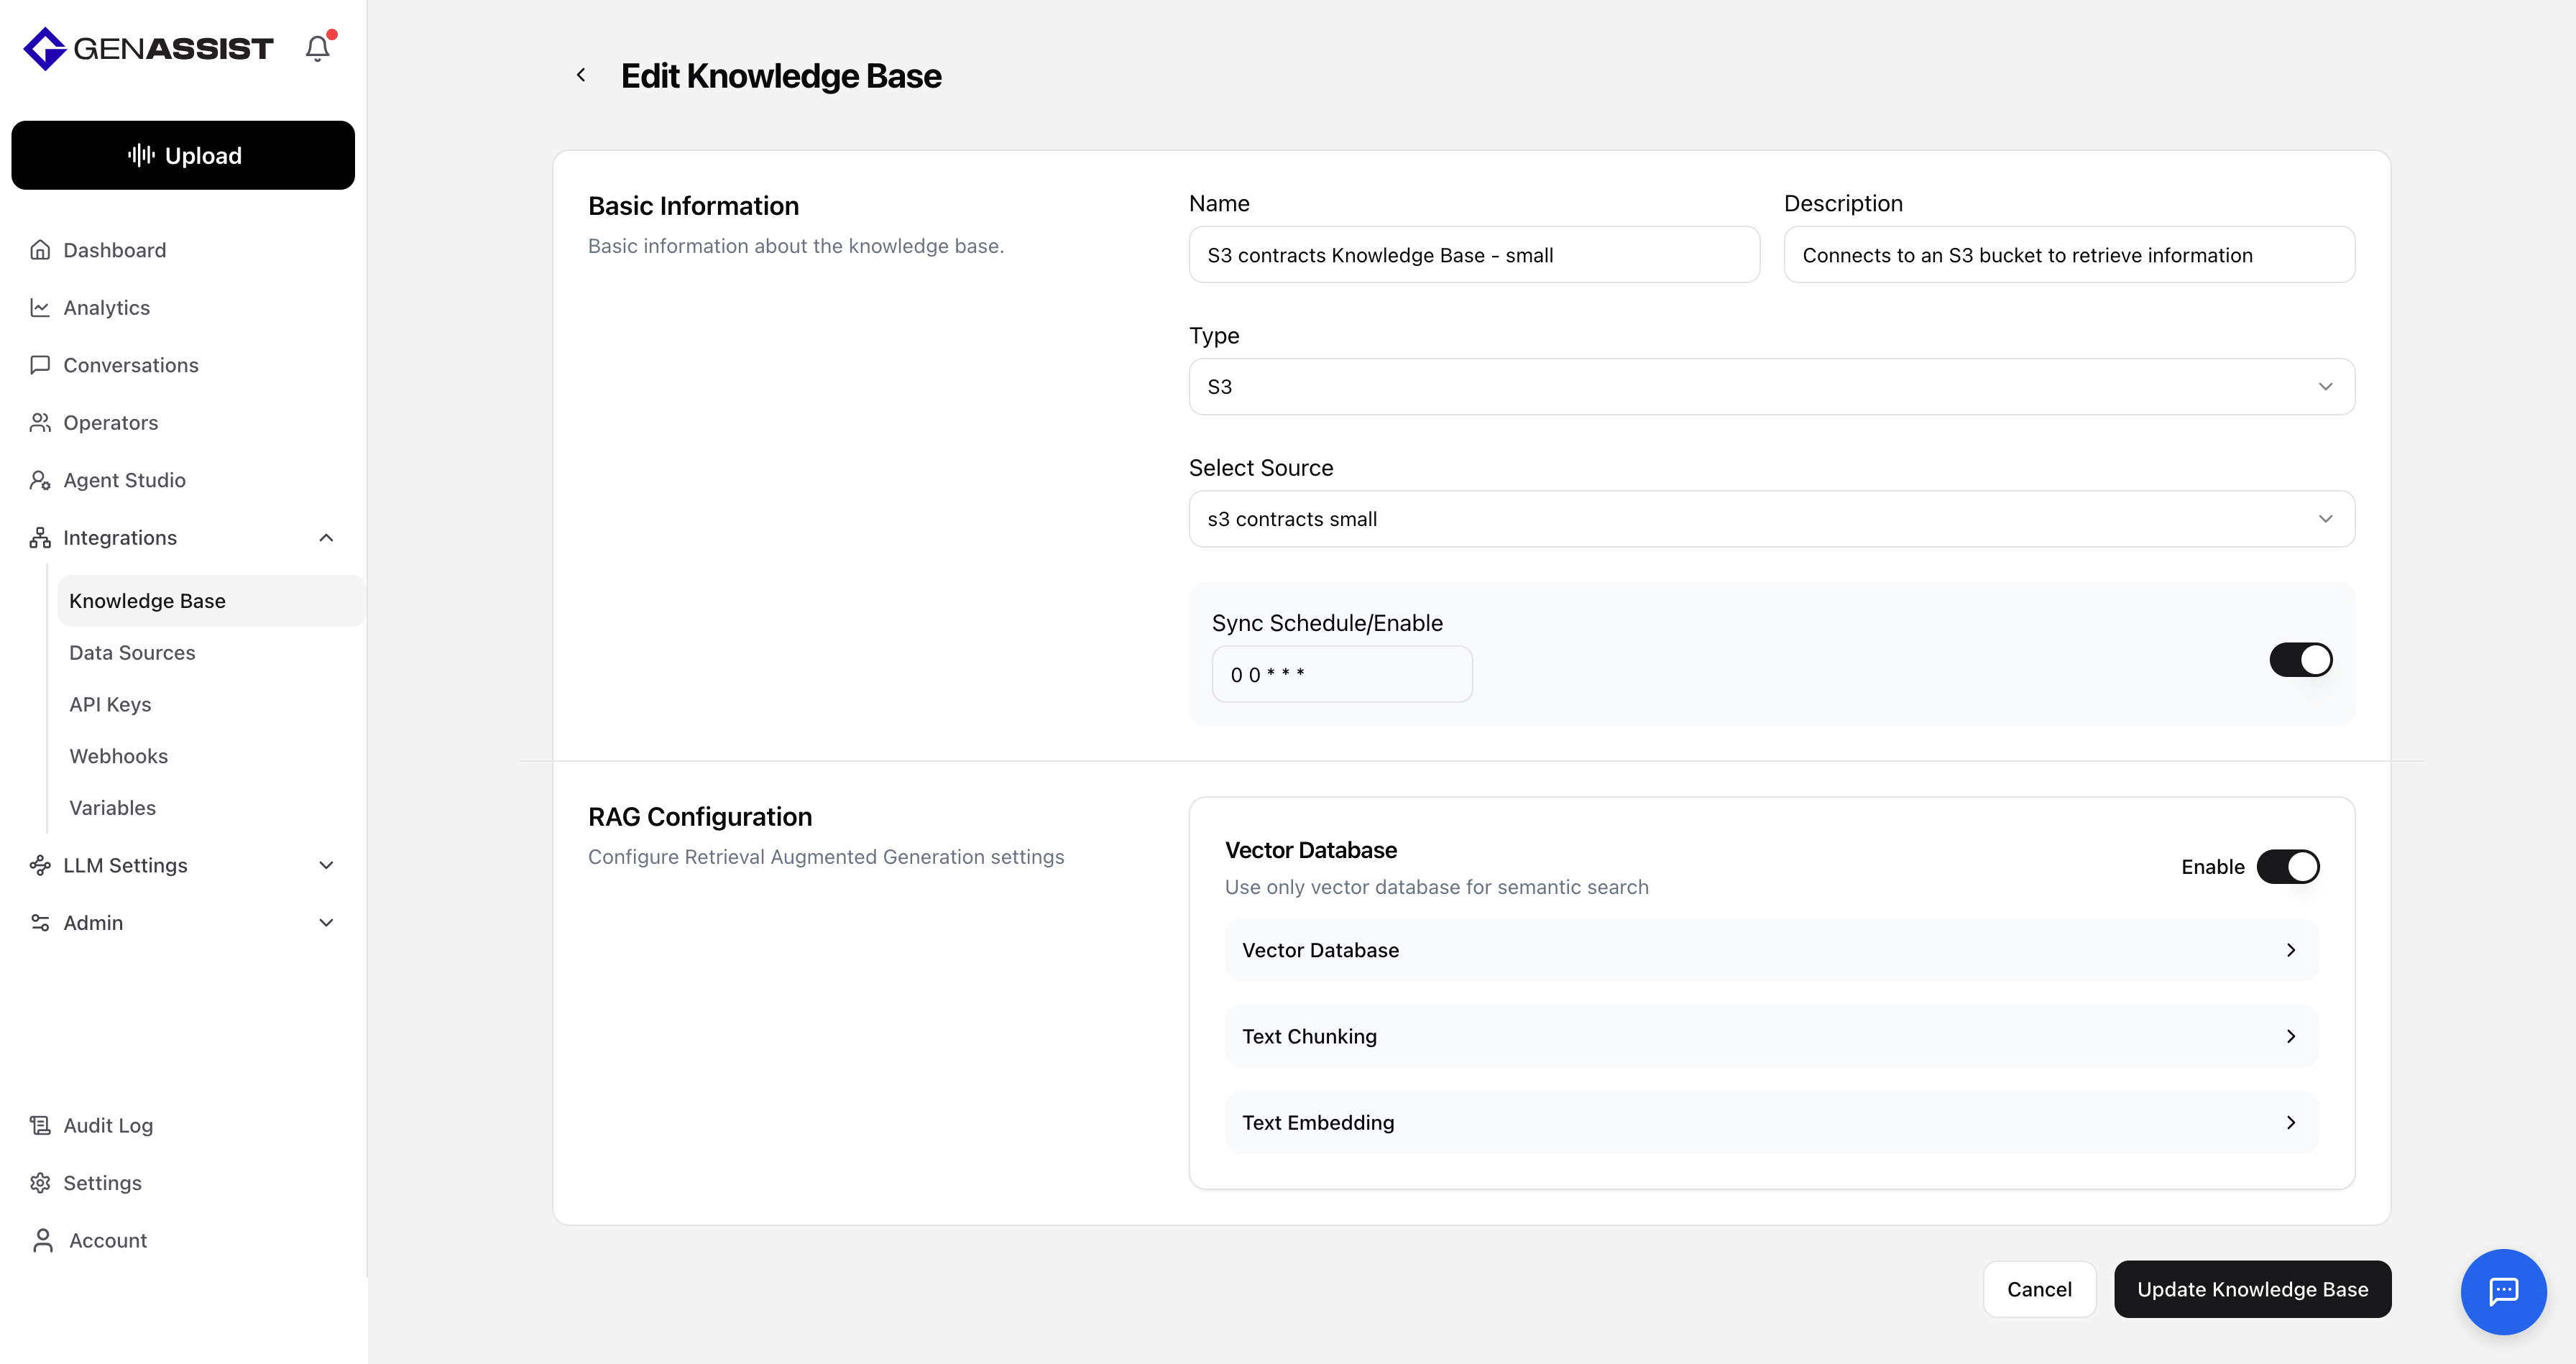Go to the API Keys page
The width and height of the screenshot is (2576, 1364).
tap(110, 704)
